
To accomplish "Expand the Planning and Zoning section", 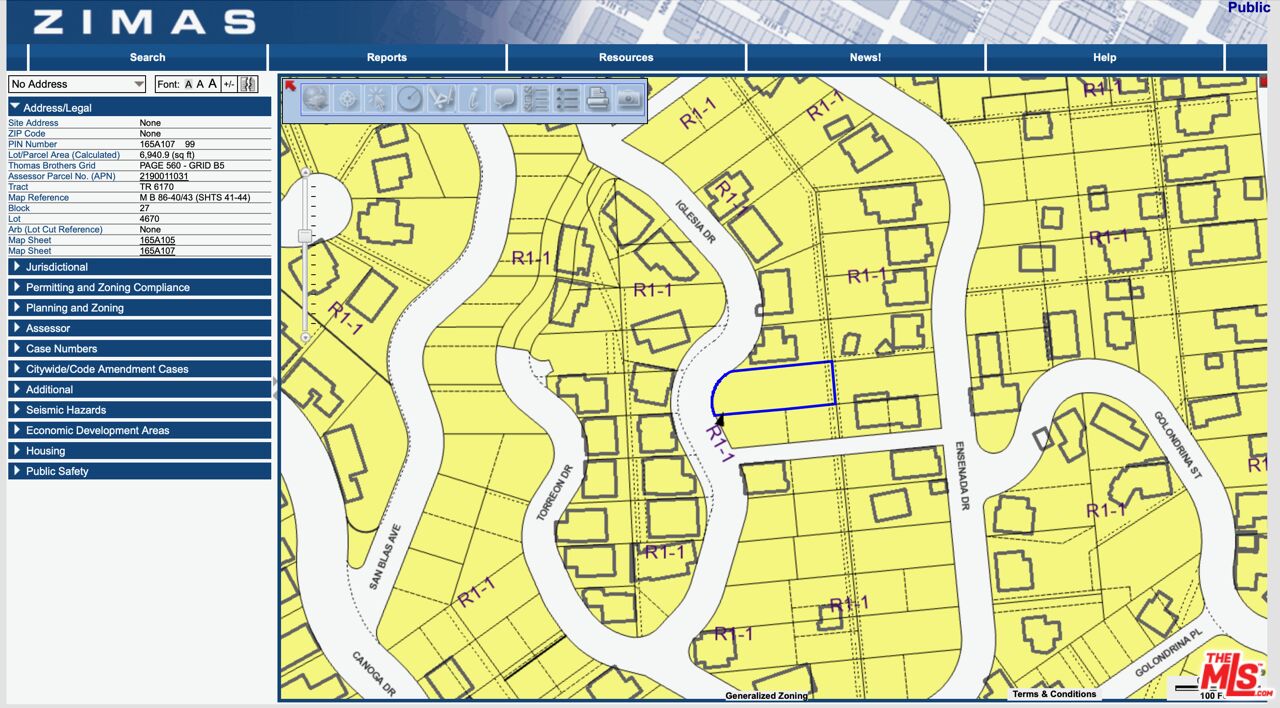I will (x=75, y=308).
